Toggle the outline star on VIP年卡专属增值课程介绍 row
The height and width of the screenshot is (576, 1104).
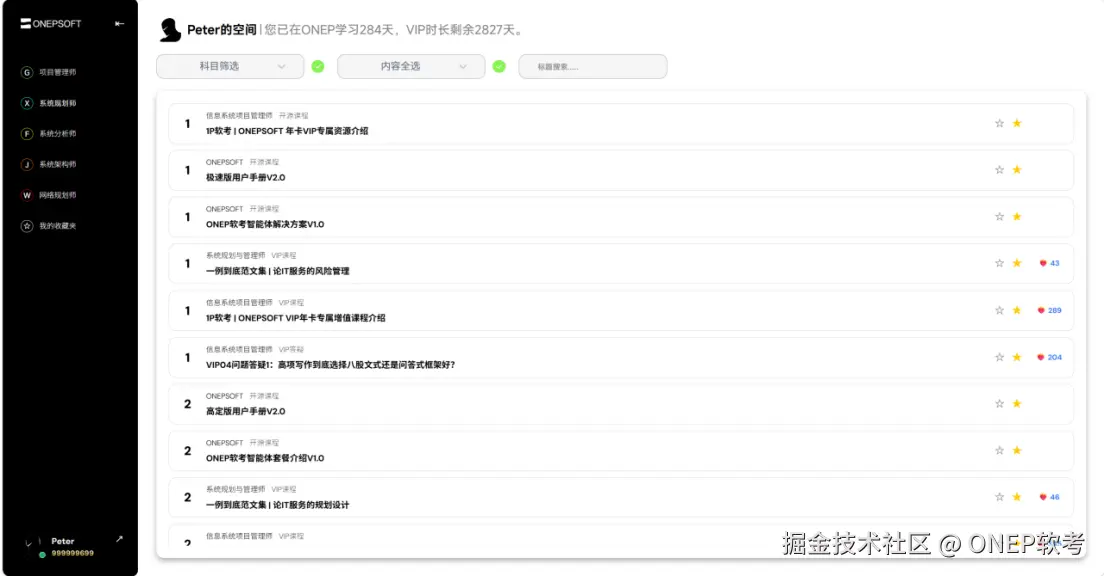(x=999, y=310)
